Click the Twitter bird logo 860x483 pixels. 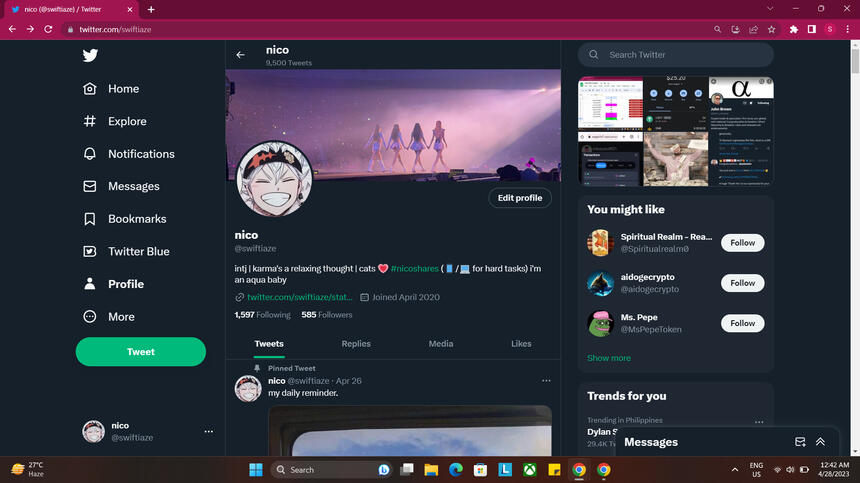click(90, 55)
